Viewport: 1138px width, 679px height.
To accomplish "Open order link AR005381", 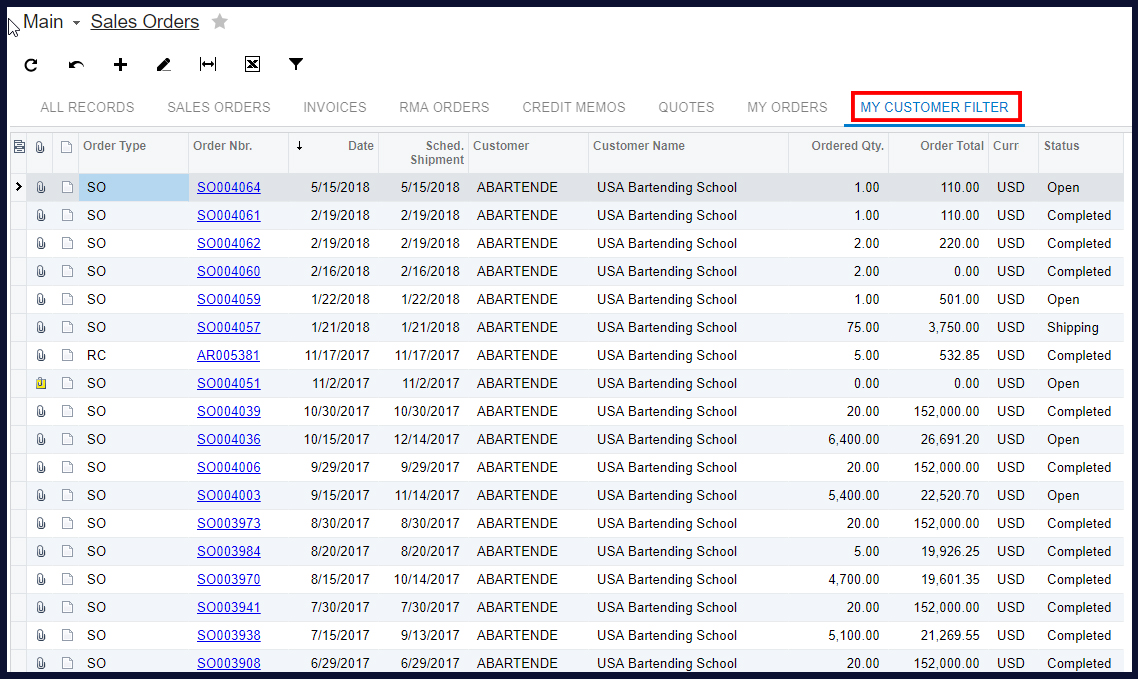I will (x=228, y=355).
